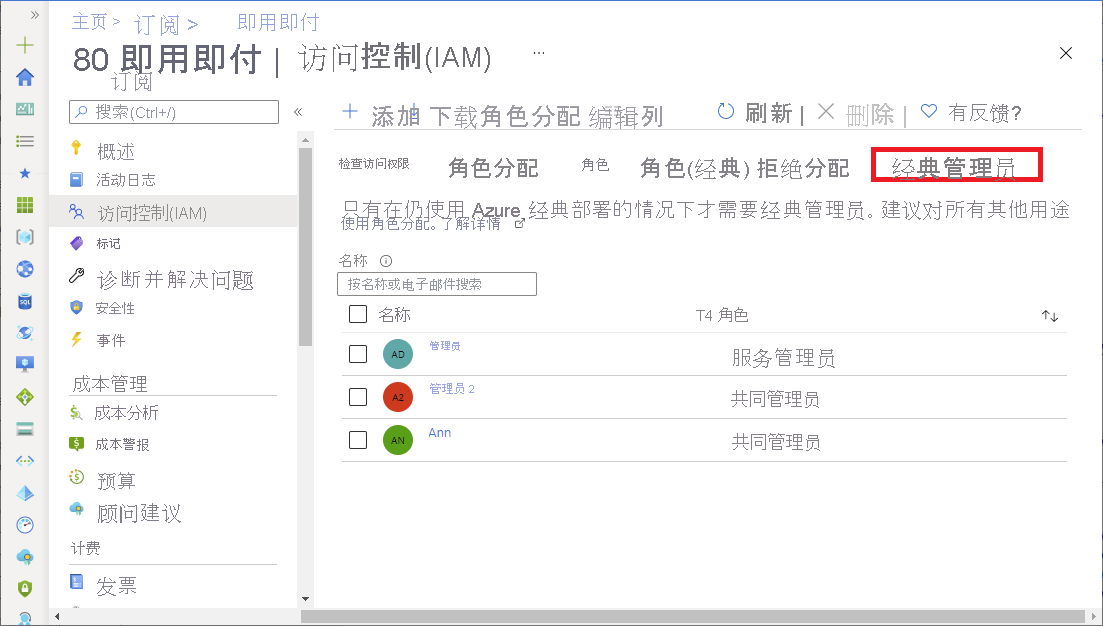The height and width of the screenshot is (626, 1103).
Task: Open 事件 menu item
Action: (110, 340)
